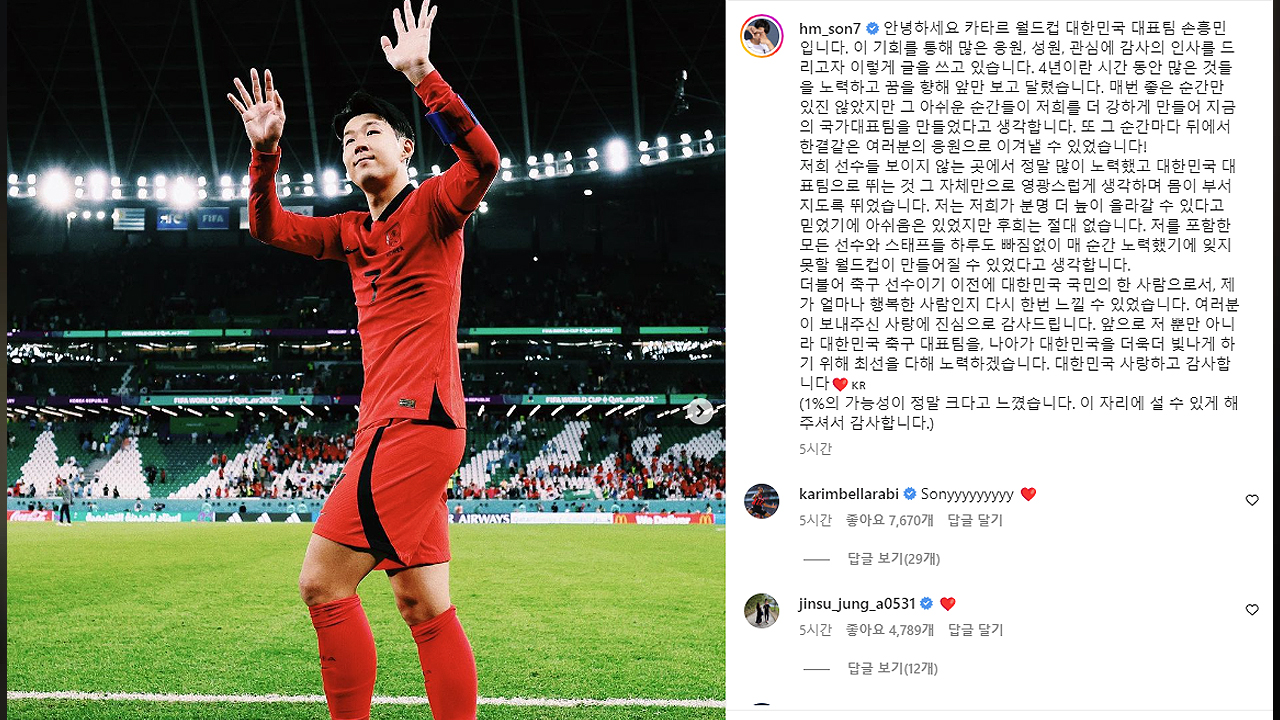Image resolution: width=1280 pixels, height=720 pixels.
Task: Like karimbellarabi's comment with heart icon
Action: coord(1252,500)
